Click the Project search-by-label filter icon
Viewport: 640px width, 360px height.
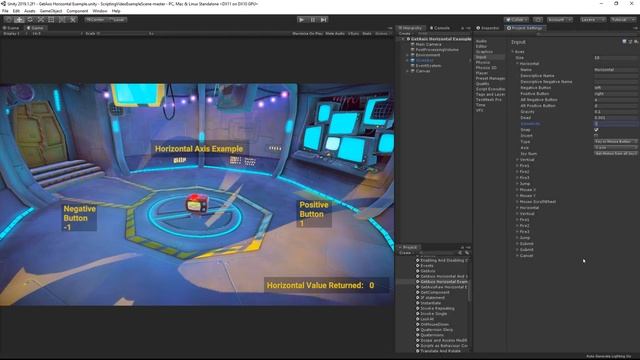click(467, 253)
